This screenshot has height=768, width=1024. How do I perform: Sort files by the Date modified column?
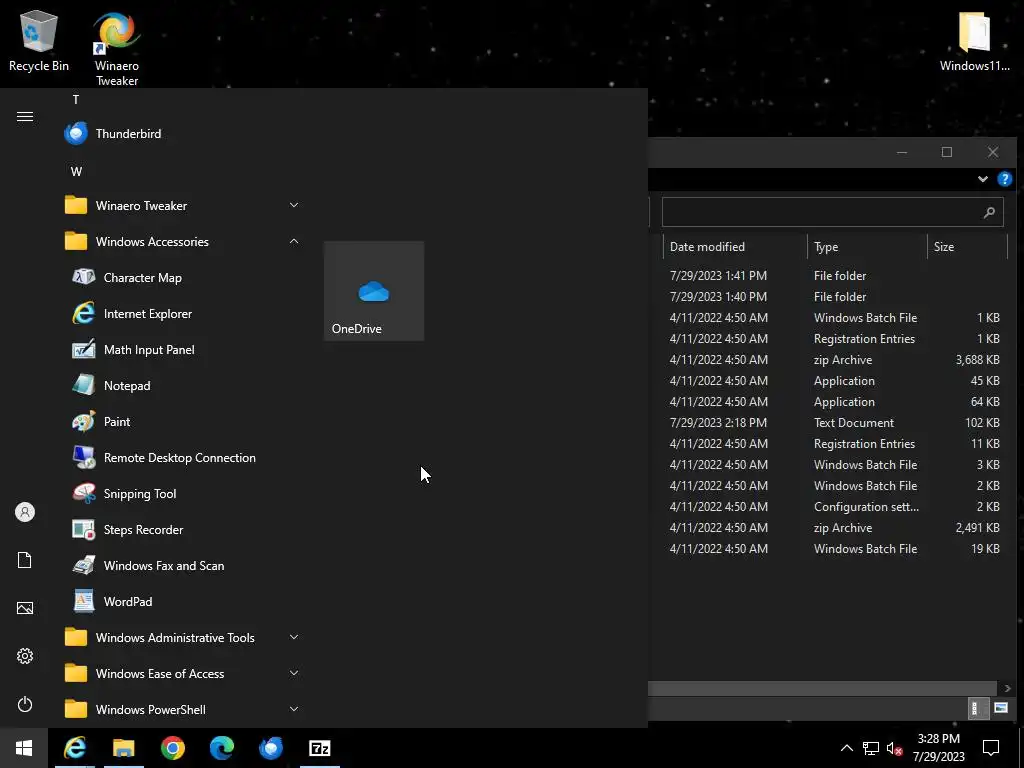pos(735,247)
